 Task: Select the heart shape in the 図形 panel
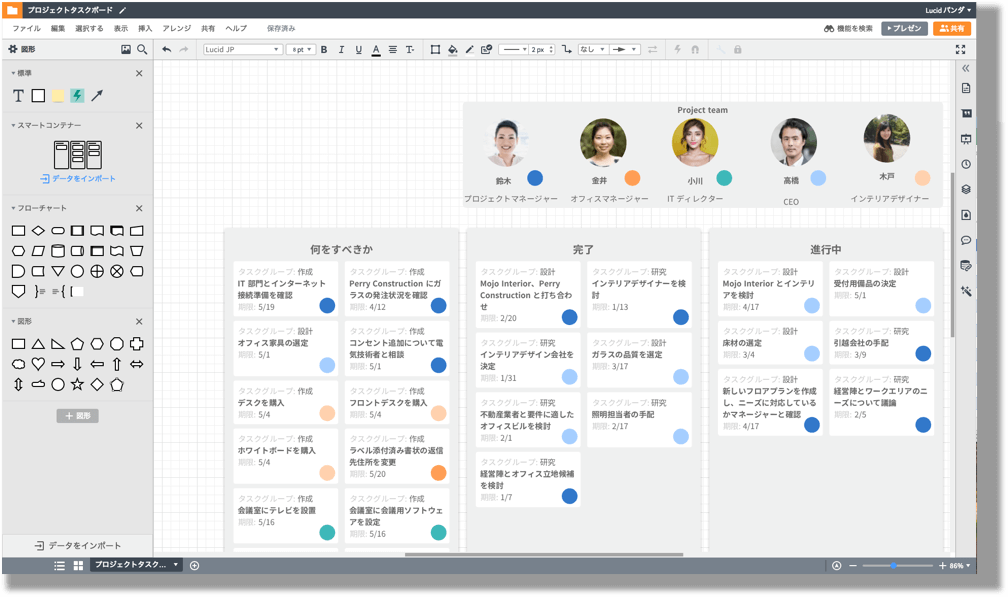point(38,364)
